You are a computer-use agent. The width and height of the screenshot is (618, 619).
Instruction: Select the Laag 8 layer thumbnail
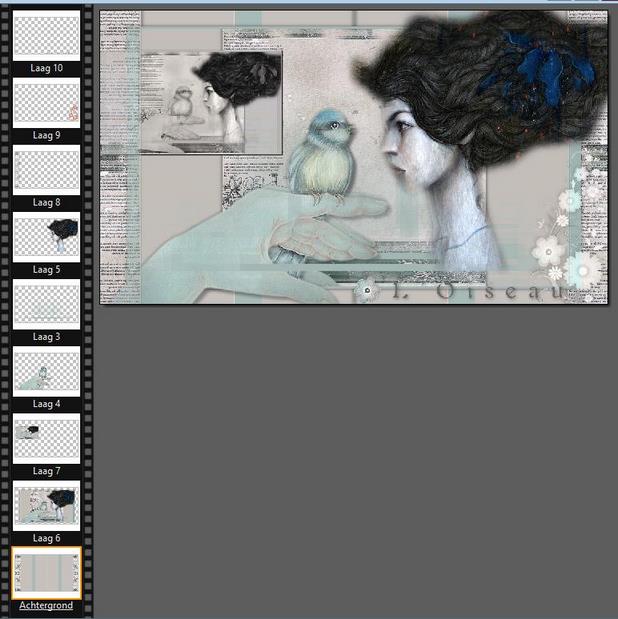(46, 170)
